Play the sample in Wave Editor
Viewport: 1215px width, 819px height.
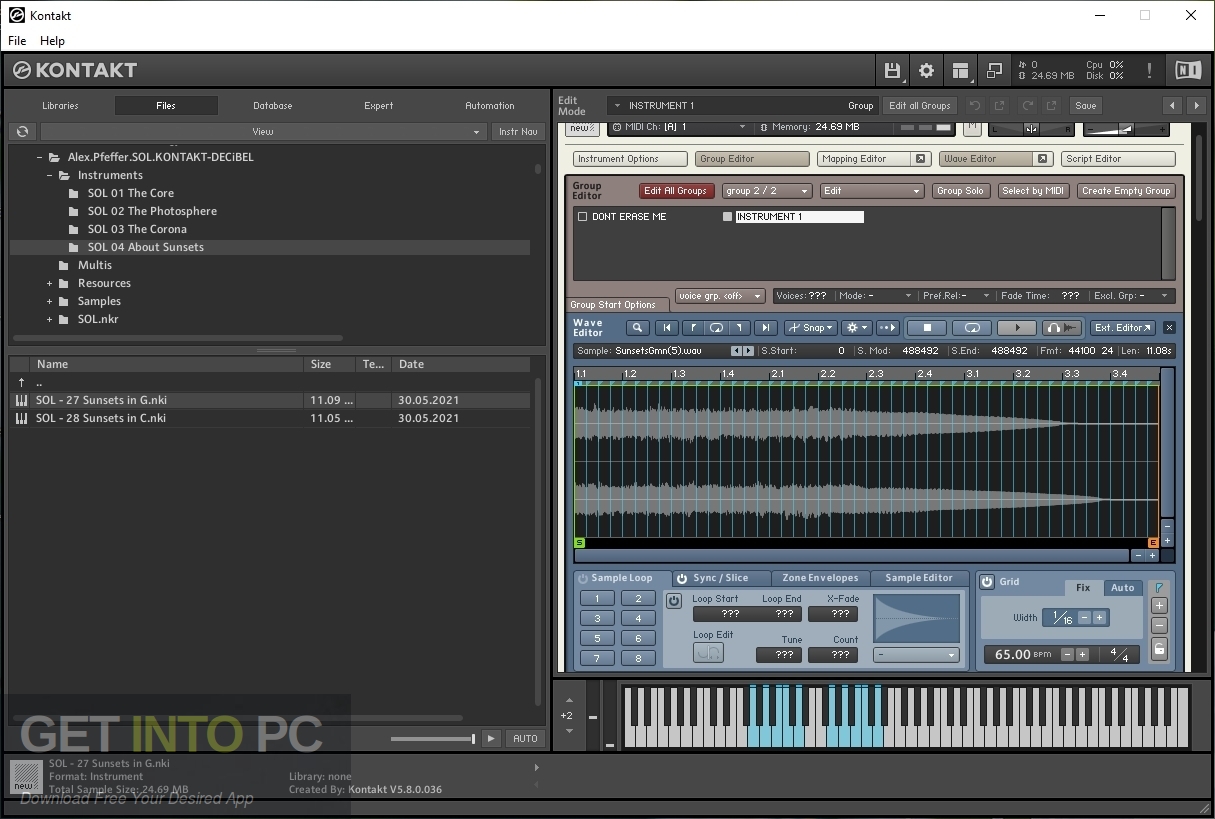[1017, 328]
